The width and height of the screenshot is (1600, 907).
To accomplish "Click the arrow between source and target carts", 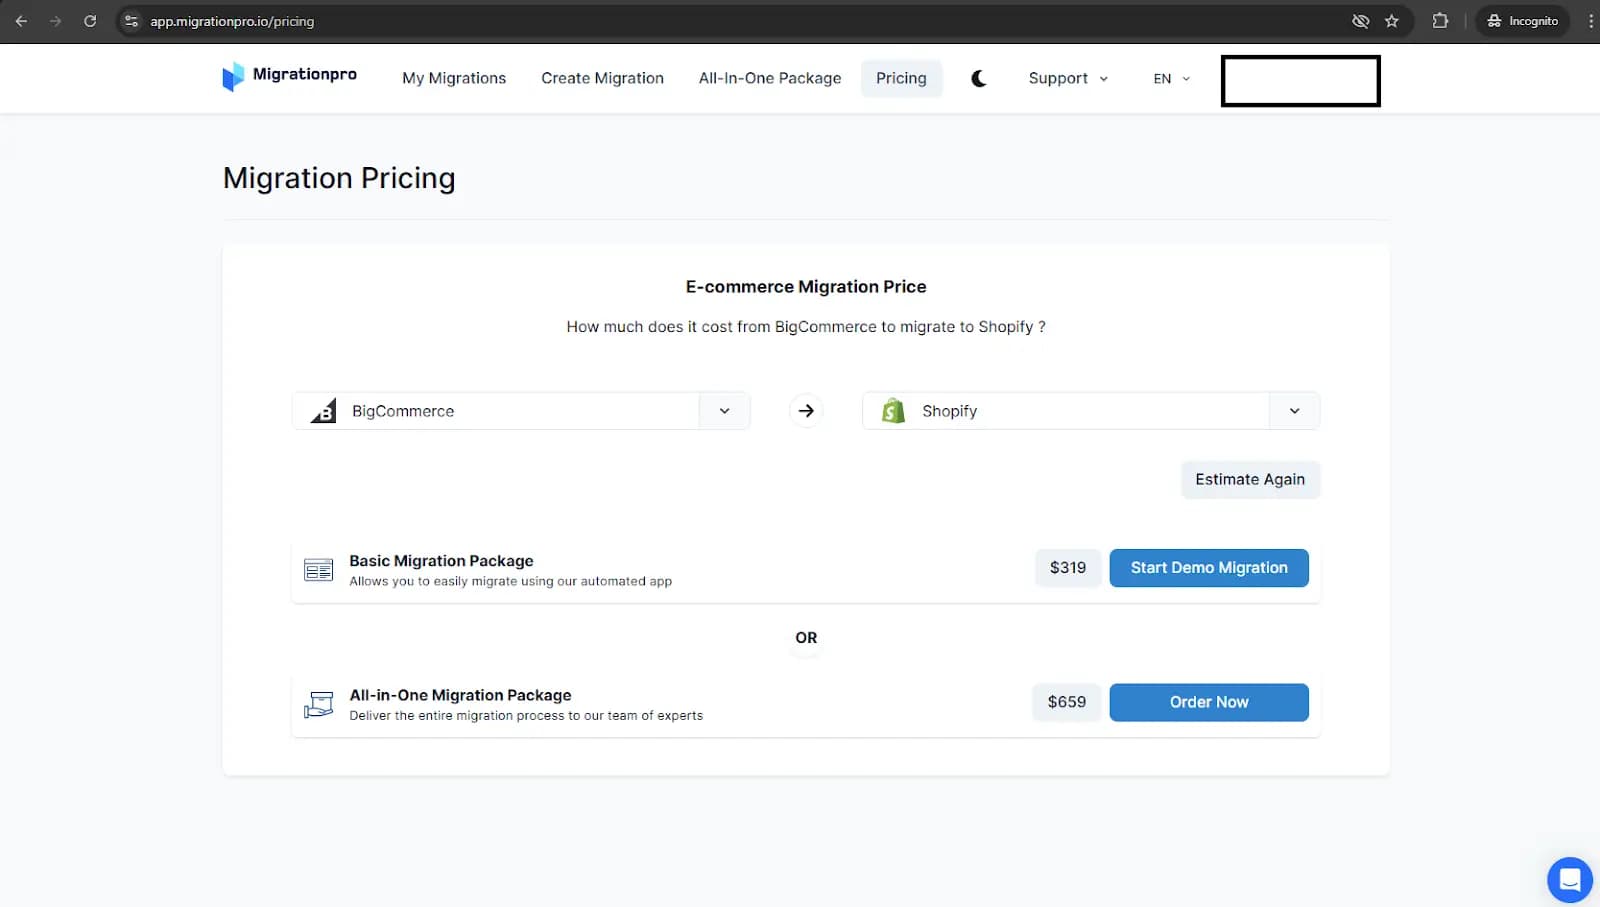I will click(x=806, y=411).
